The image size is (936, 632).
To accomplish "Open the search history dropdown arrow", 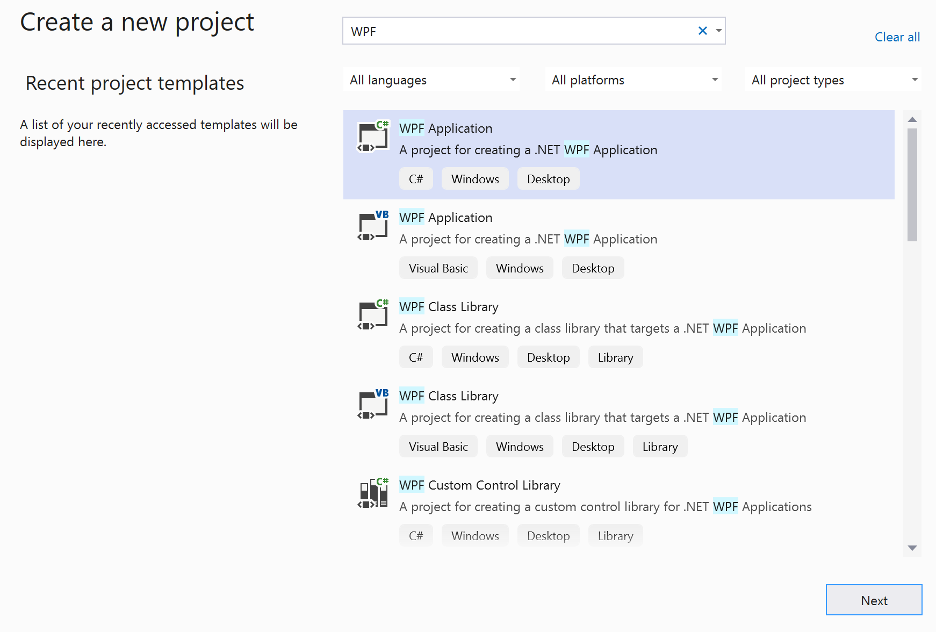I will pyautogui.click(x=719, y=31).
